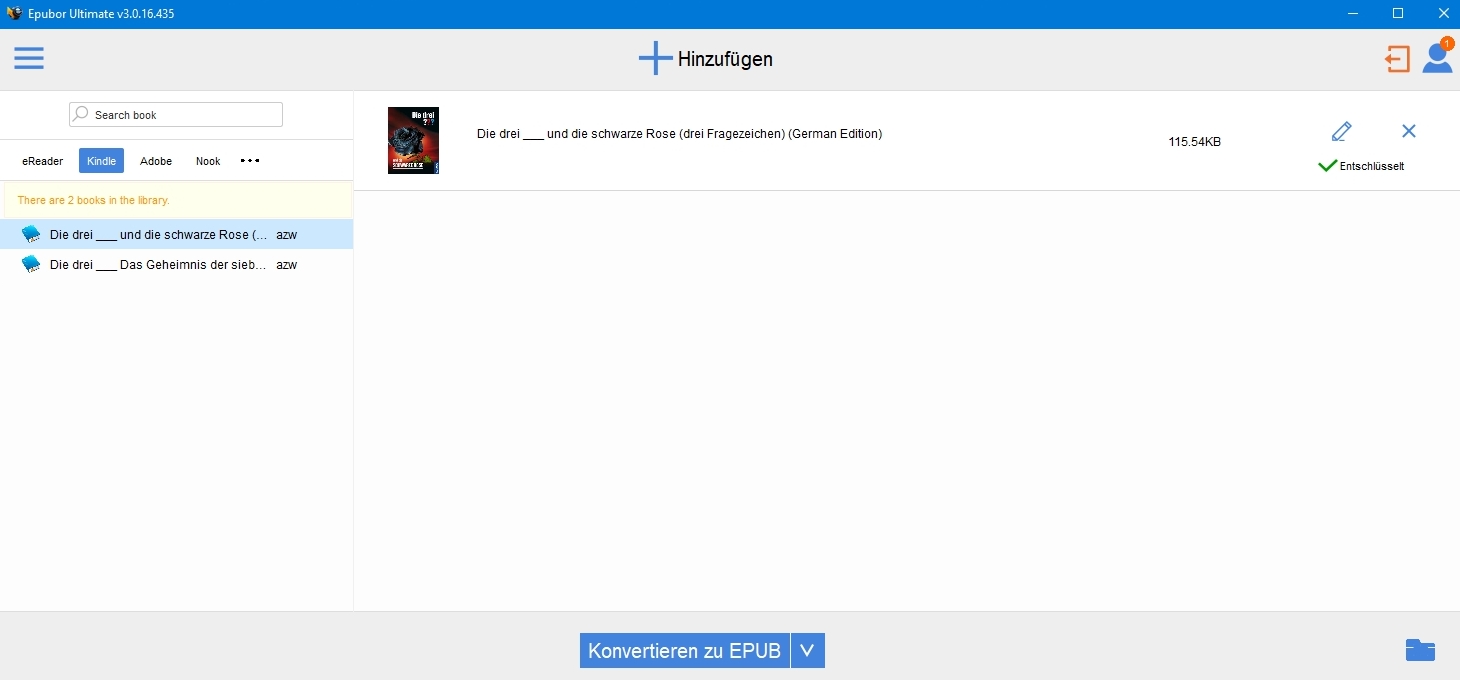The image size is (1460, 680).
Task: Open the hamburger main menu
Action: (x=29, y=59)
